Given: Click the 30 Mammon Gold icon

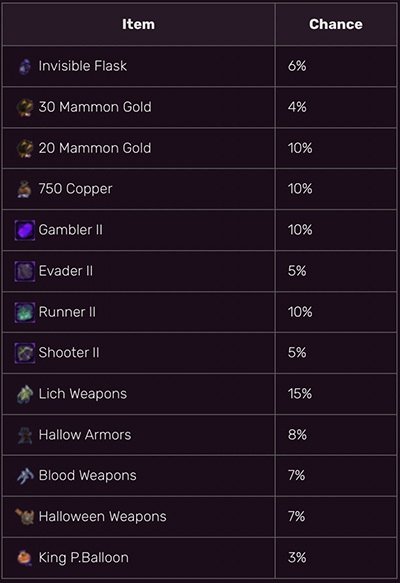Looking at the screenshot, I should [x=25, y=107].
